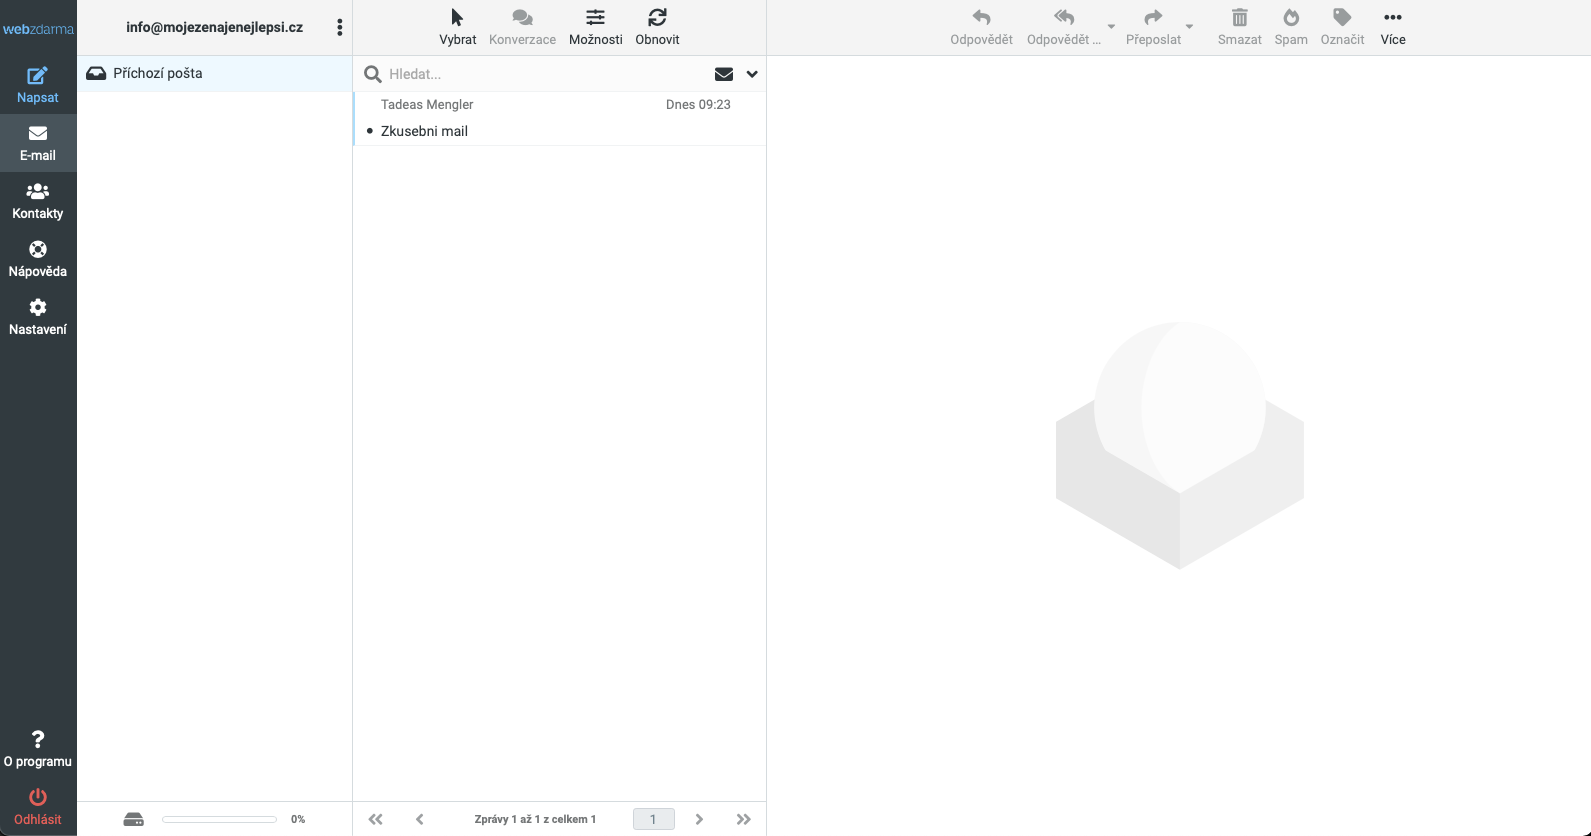Click the storage usage progress bar
Viewport: 1591px width, 836px height.
pyautogui.click(x=219, y=819)
